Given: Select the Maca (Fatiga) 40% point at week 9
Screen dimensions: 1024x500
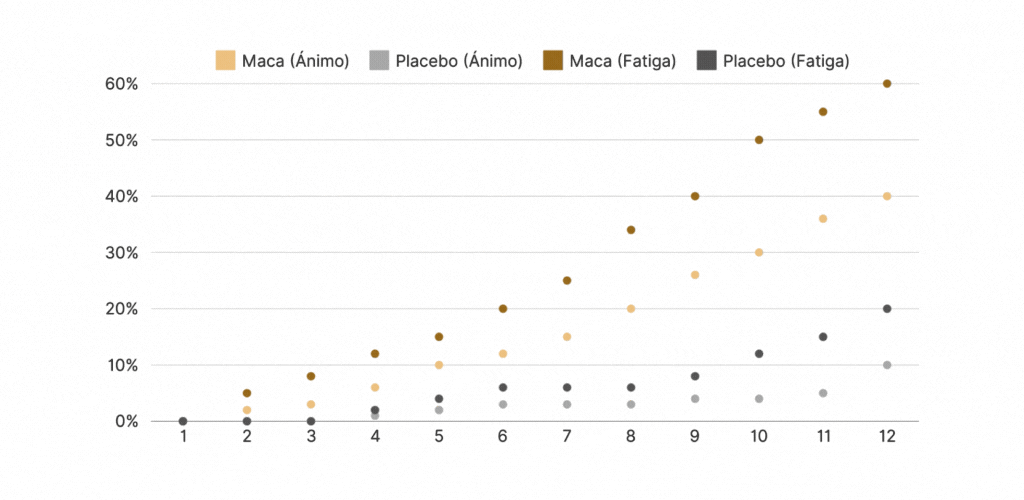Looking at the screenshot, I should [695, 196].
